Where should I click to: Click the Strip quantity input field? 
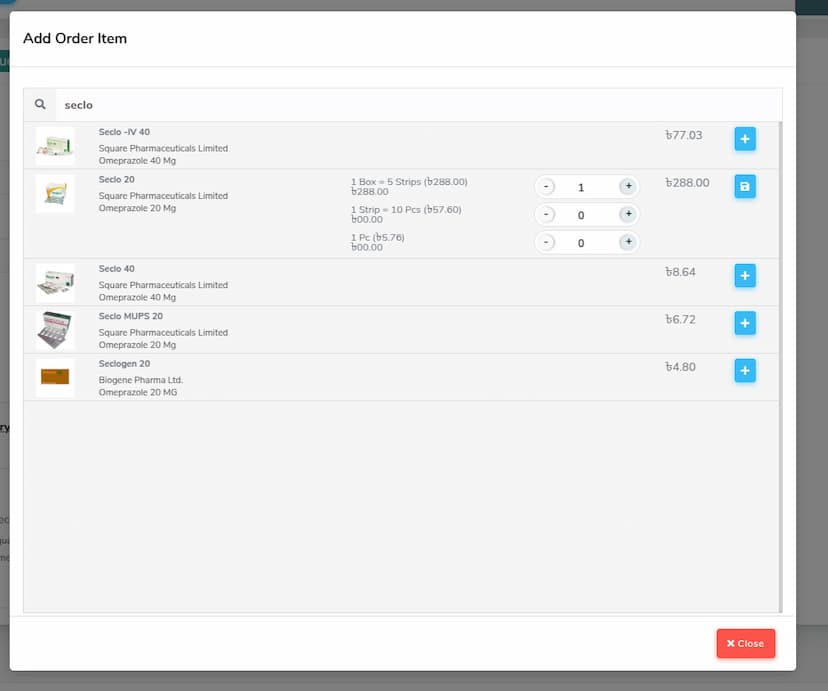click(586, 214)
